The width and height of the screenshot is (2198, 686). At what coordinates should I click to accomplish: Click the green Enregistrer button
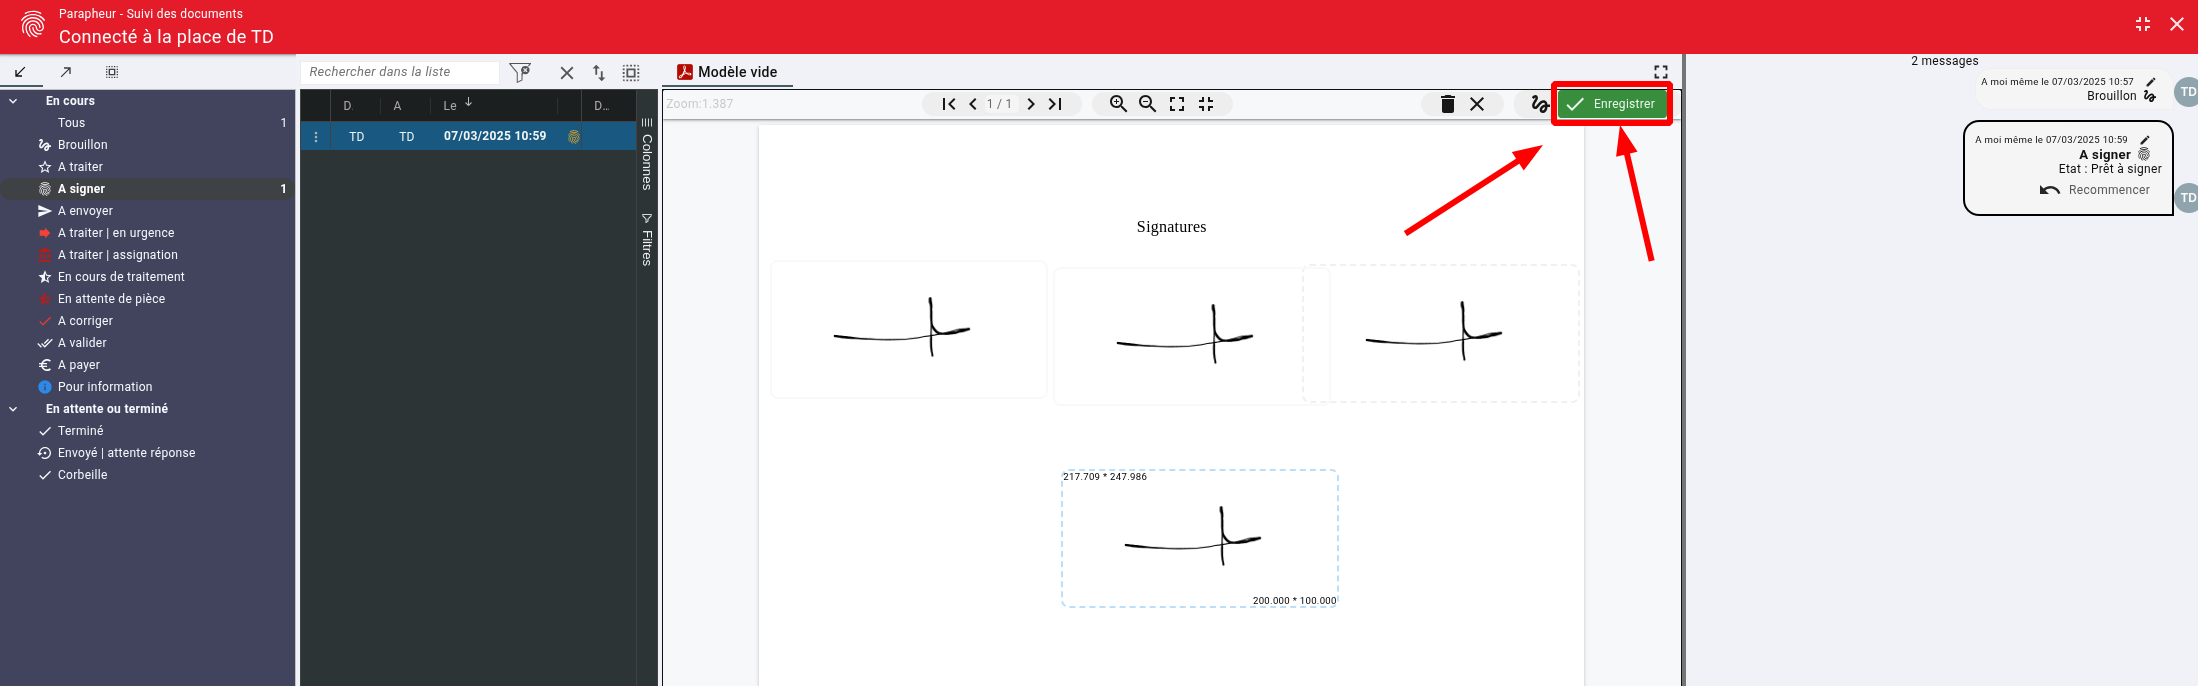(1612, 104)
